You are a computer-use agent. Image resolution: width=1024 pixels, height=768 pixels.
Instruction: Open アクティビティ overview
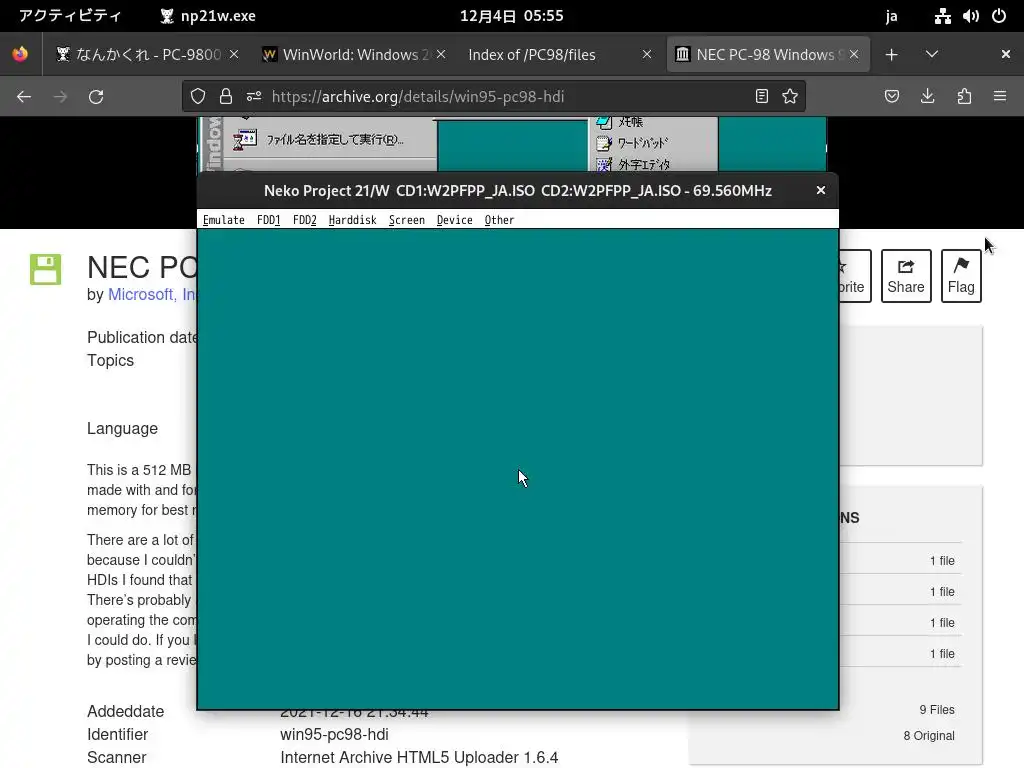point(70,16)
